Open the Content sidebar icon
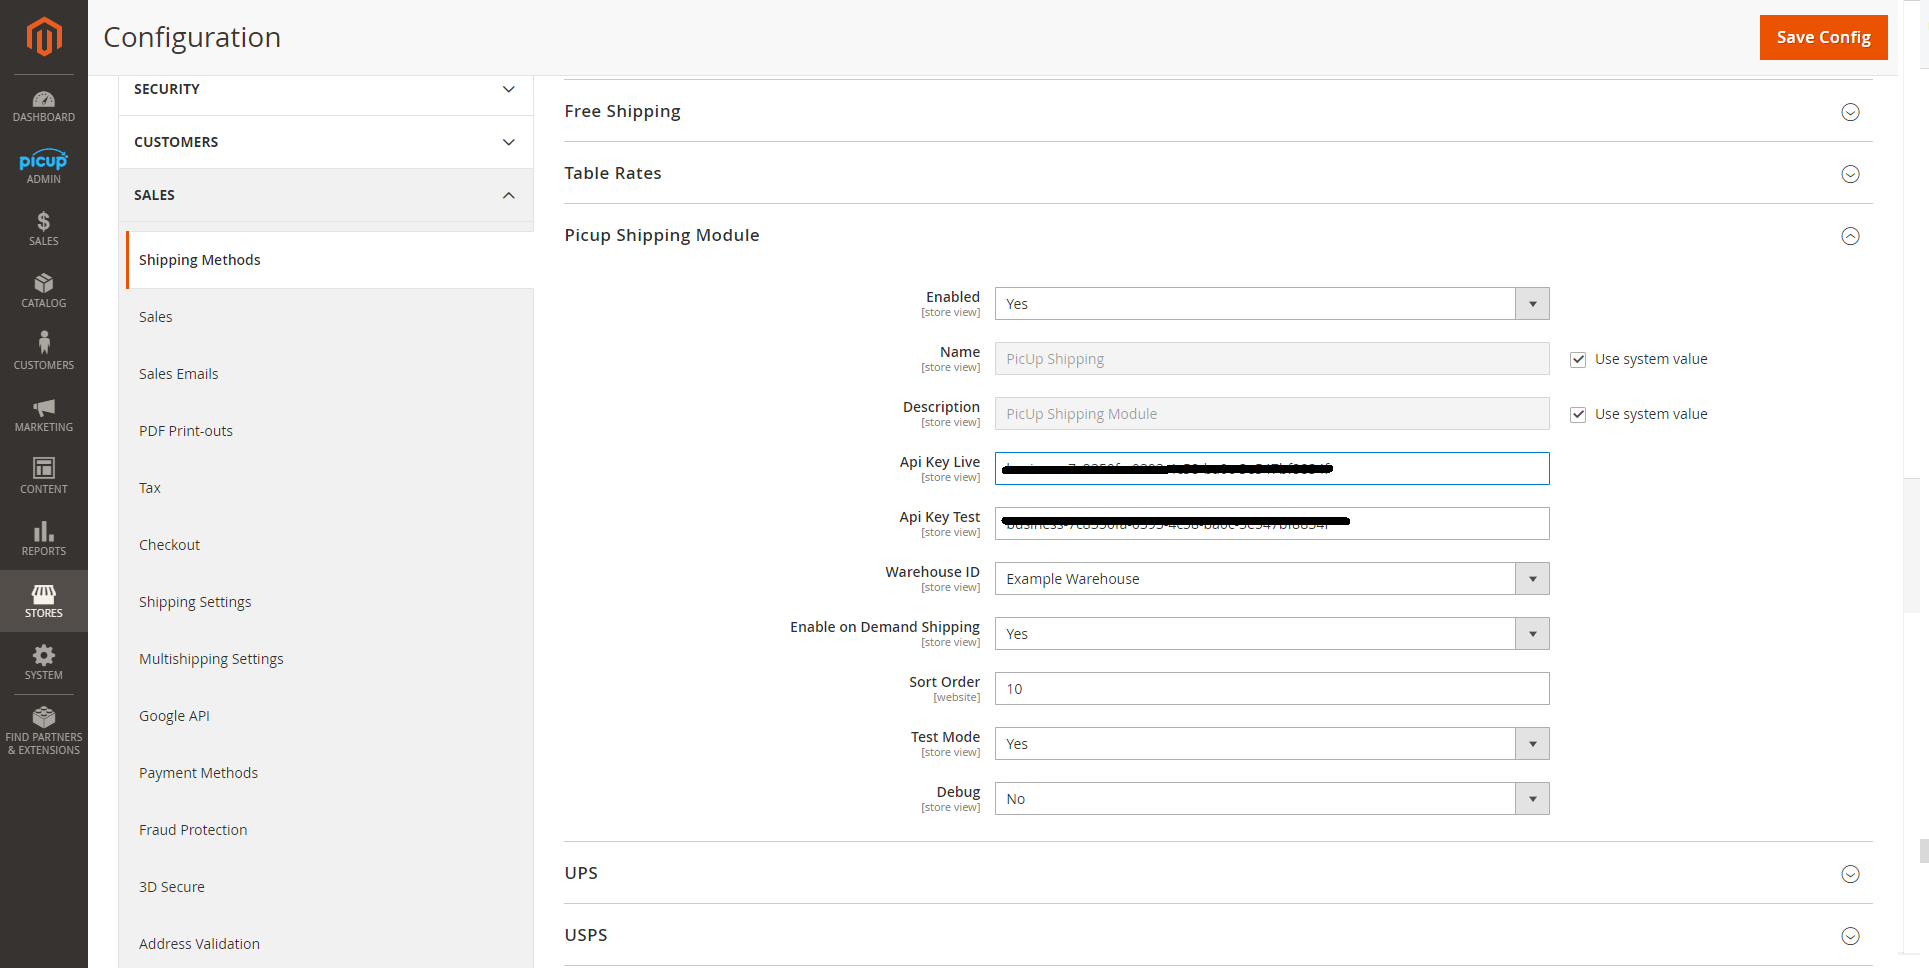1929x968 pixels. (x=44, y=477)
